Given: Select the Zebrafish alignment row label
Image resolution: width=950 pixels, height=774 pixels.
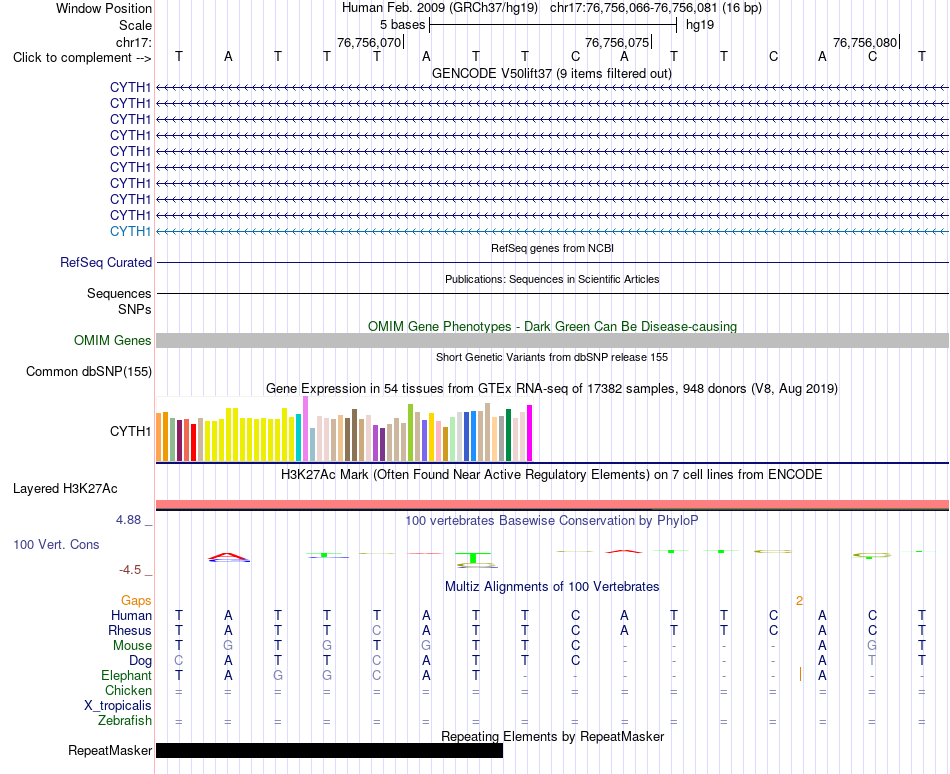Looking at the screenshot, I should point(125,721).
